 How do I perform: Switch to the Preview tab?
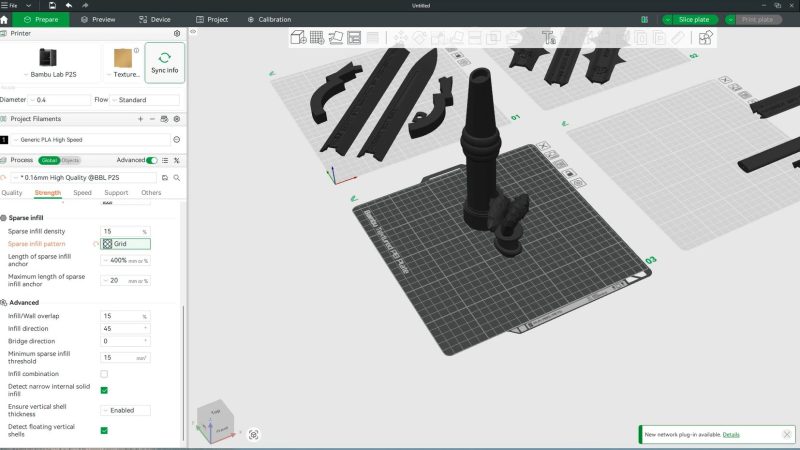click(x=97, y=19)
